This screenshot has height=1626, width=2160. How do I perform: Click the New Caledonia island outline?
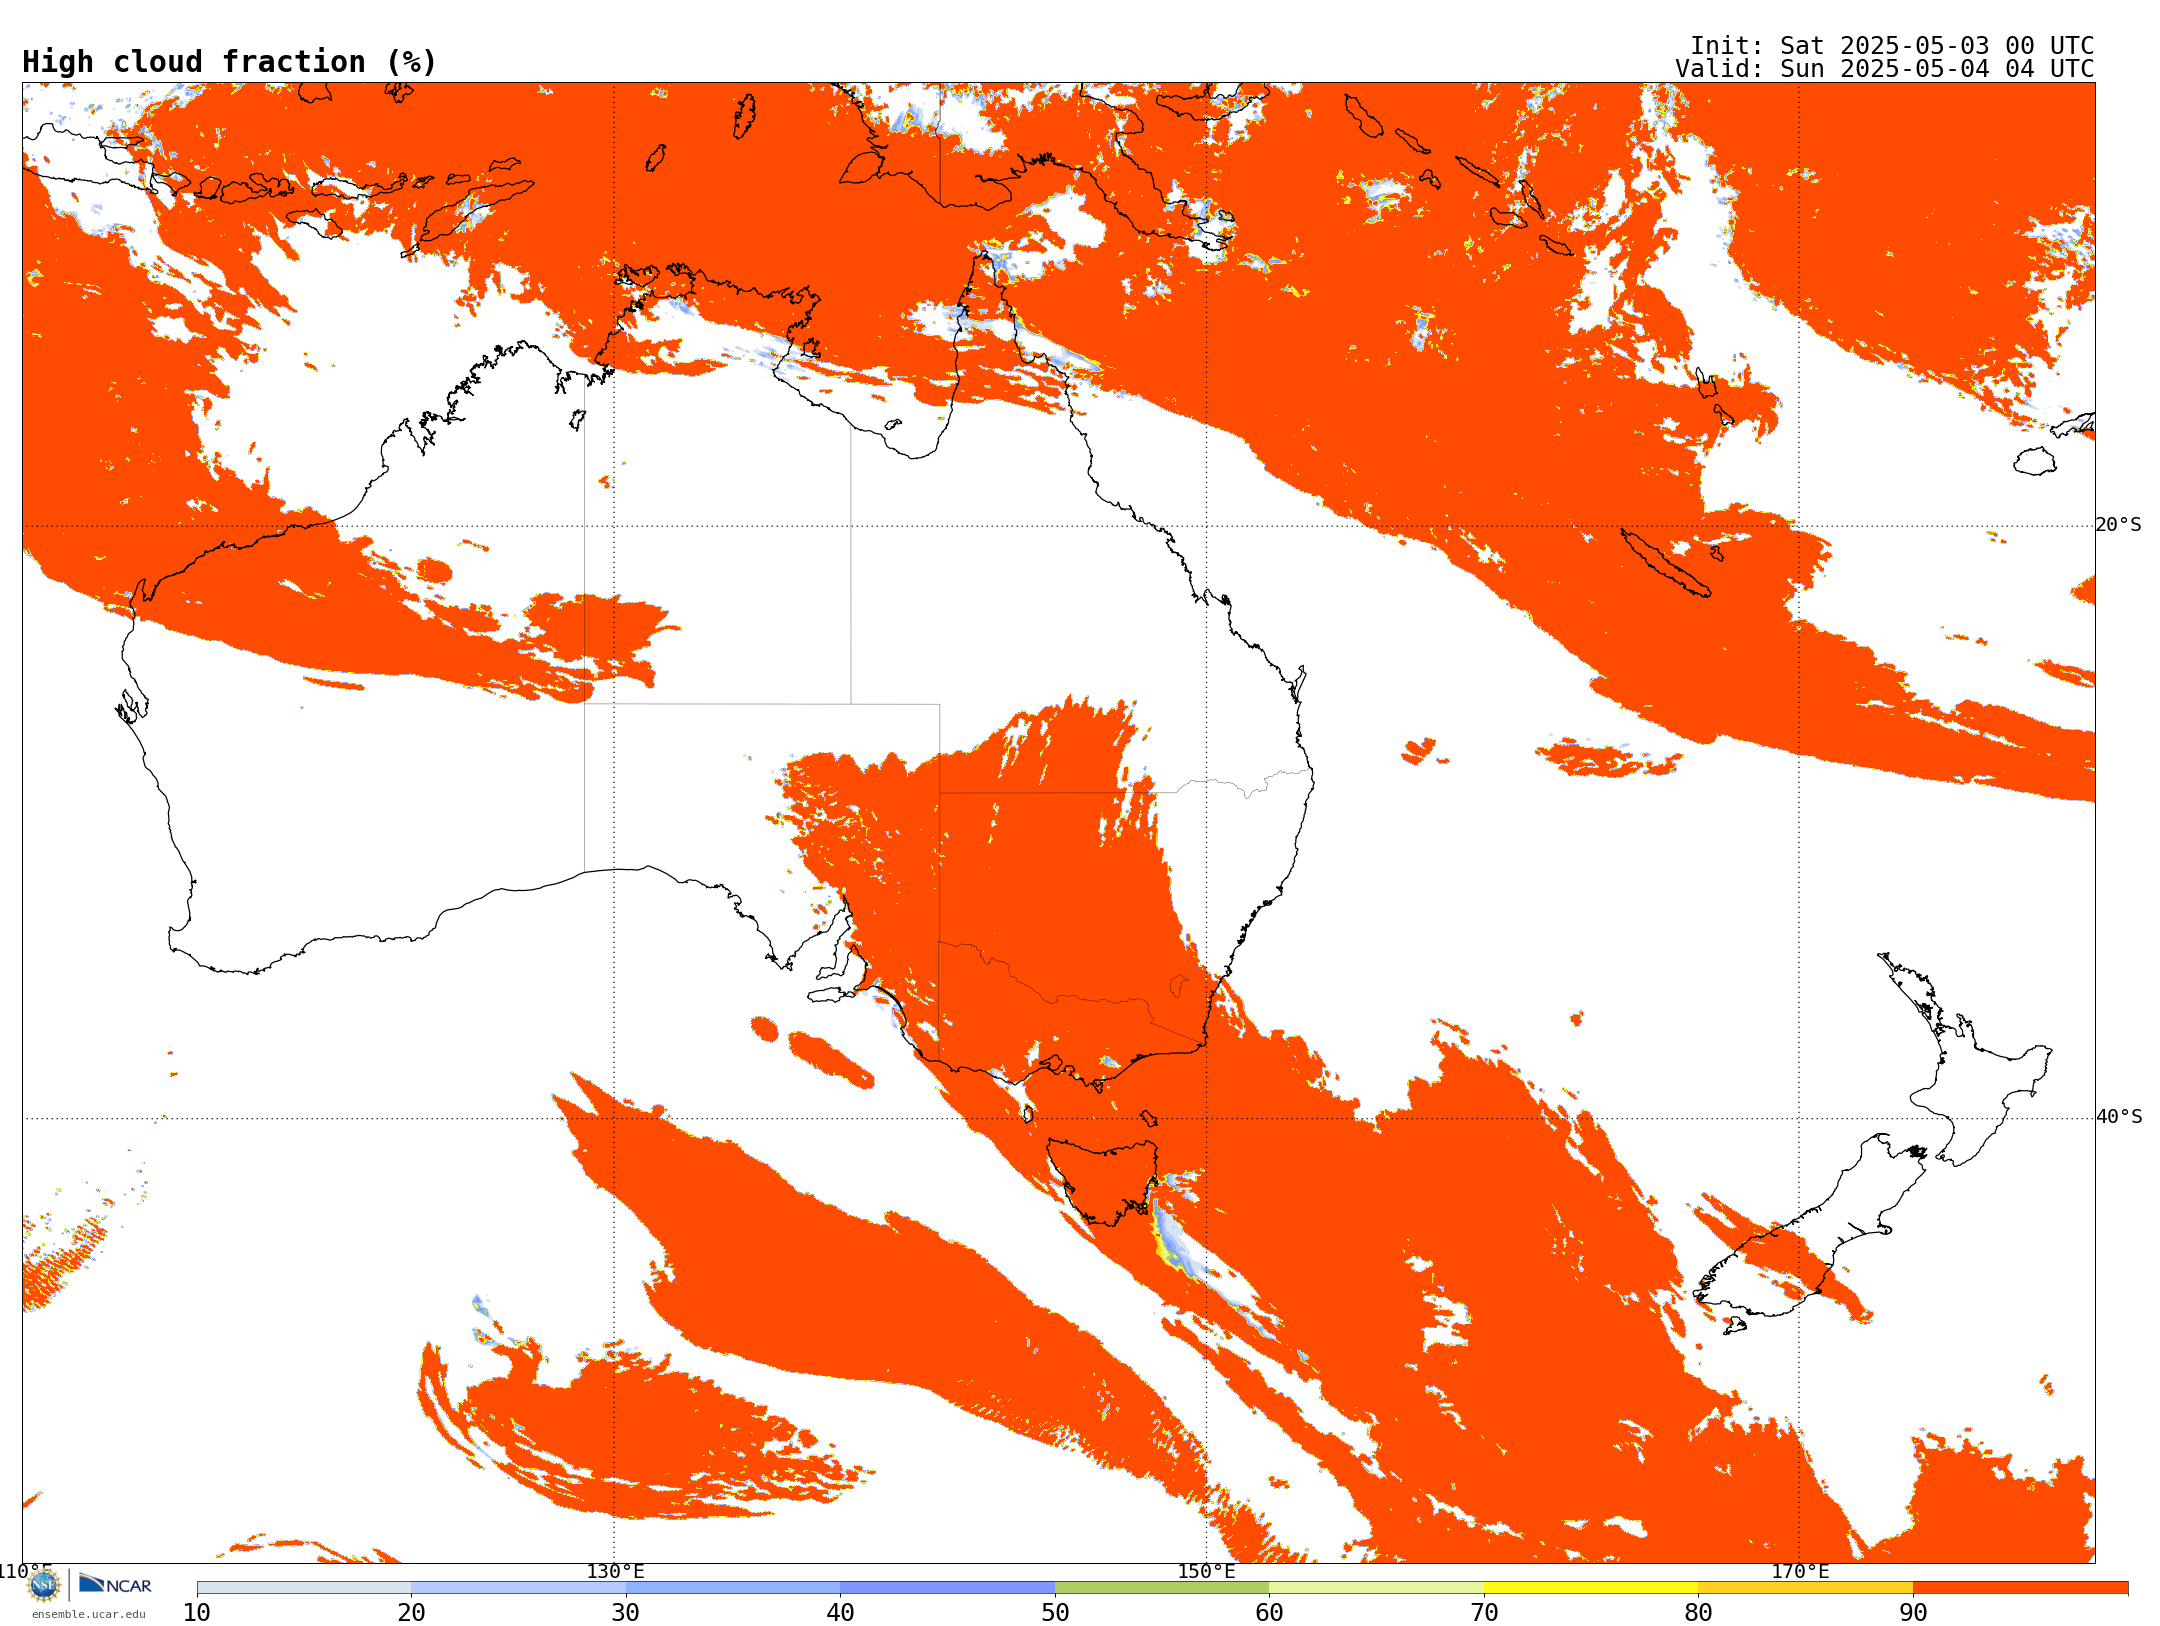click(x=1665, y=562)
